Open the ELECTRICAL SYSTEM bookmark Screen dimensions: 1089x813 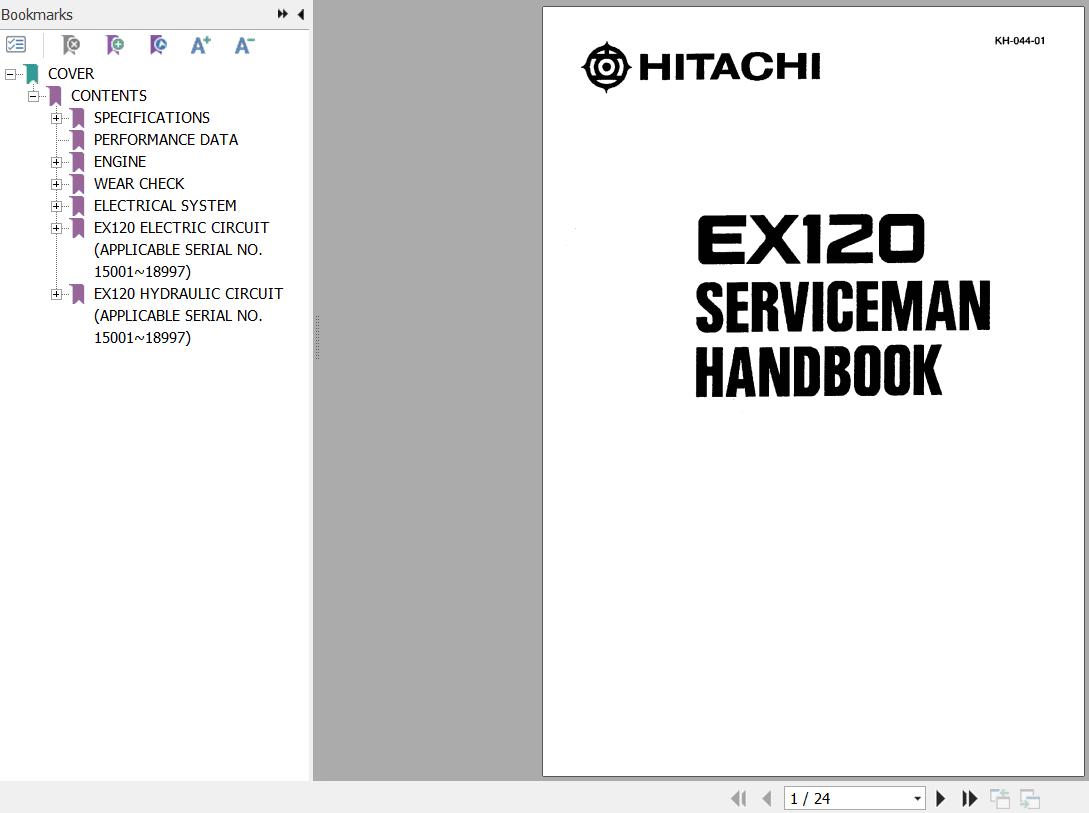pyautogui.click(x=165, y=206)
